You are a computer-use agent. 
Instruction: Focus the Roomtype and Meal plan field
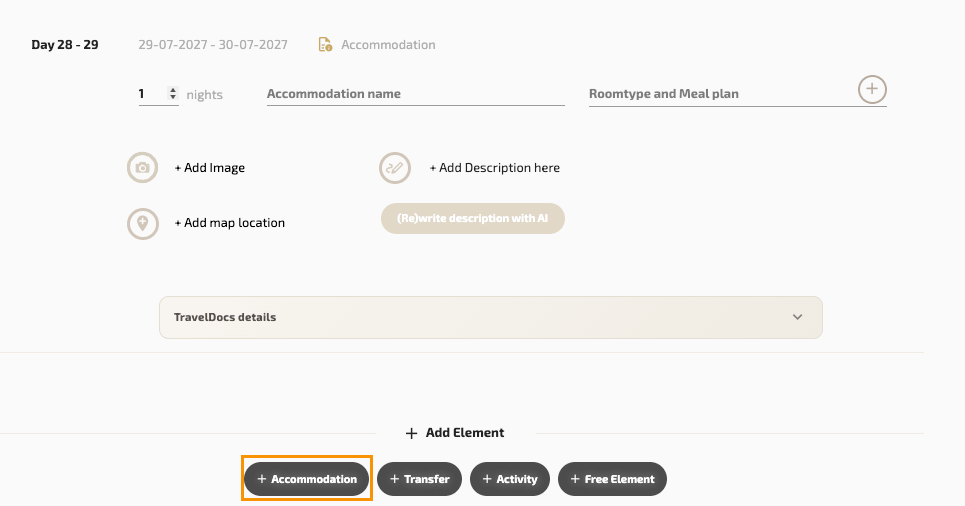pyautogui.click(x=720, y=94)
